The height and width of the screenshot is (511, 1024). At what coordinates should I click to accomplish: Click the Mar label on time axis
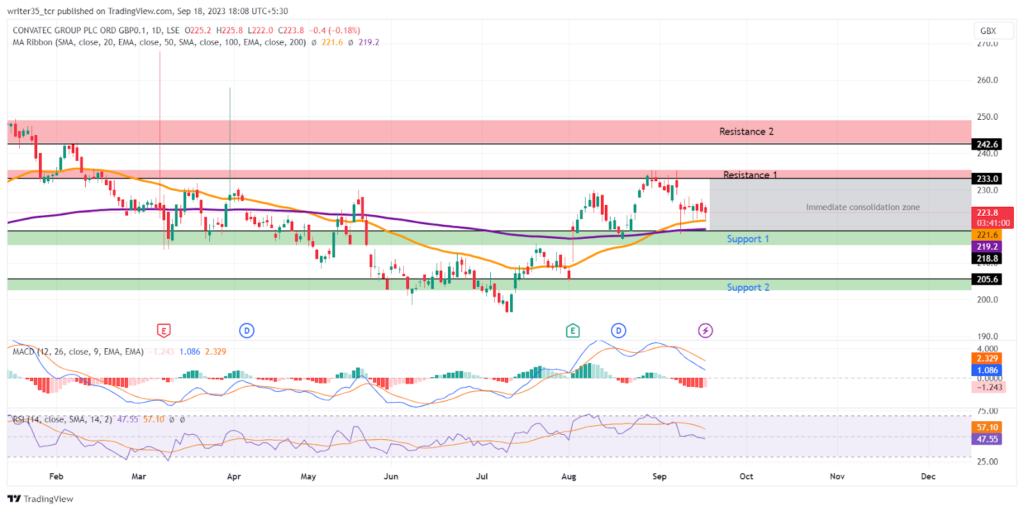click(140, 476)
